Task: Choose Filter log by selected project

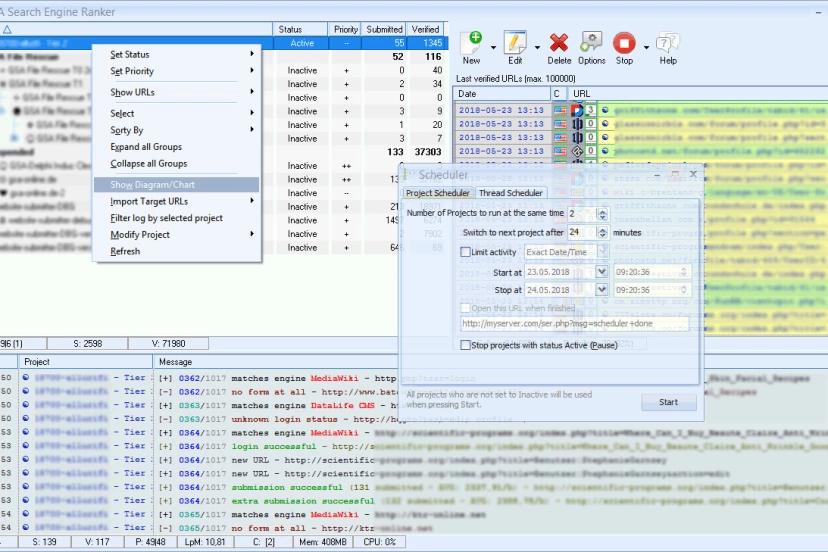Action: pyautogui.click(x=177, y=218)
